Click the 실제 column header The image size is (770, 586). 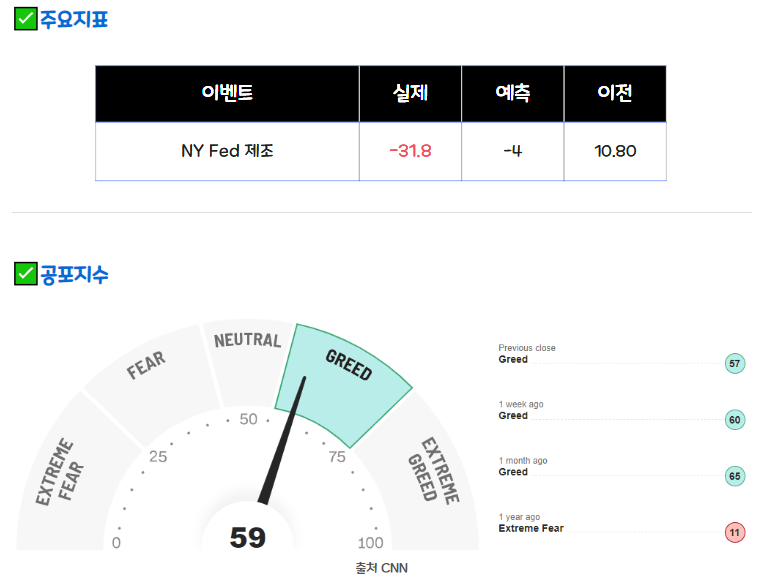[411, 93]
